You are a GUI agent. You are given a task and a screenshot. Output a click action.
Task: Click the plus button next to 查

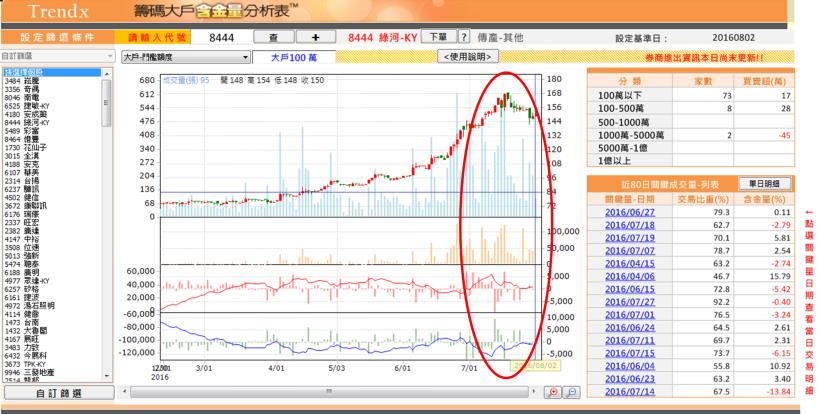[x=316, y=37]
